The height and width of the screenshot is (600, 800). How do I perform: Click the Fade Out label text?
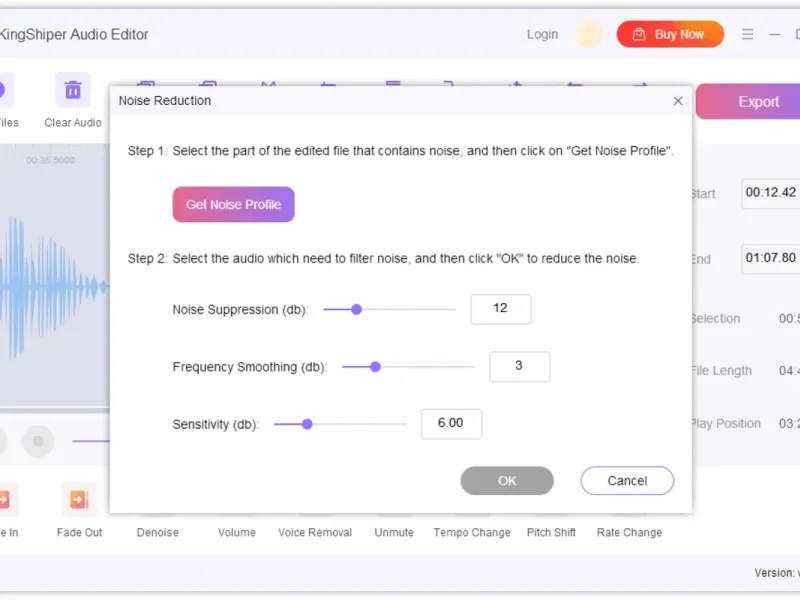point(79,532)
